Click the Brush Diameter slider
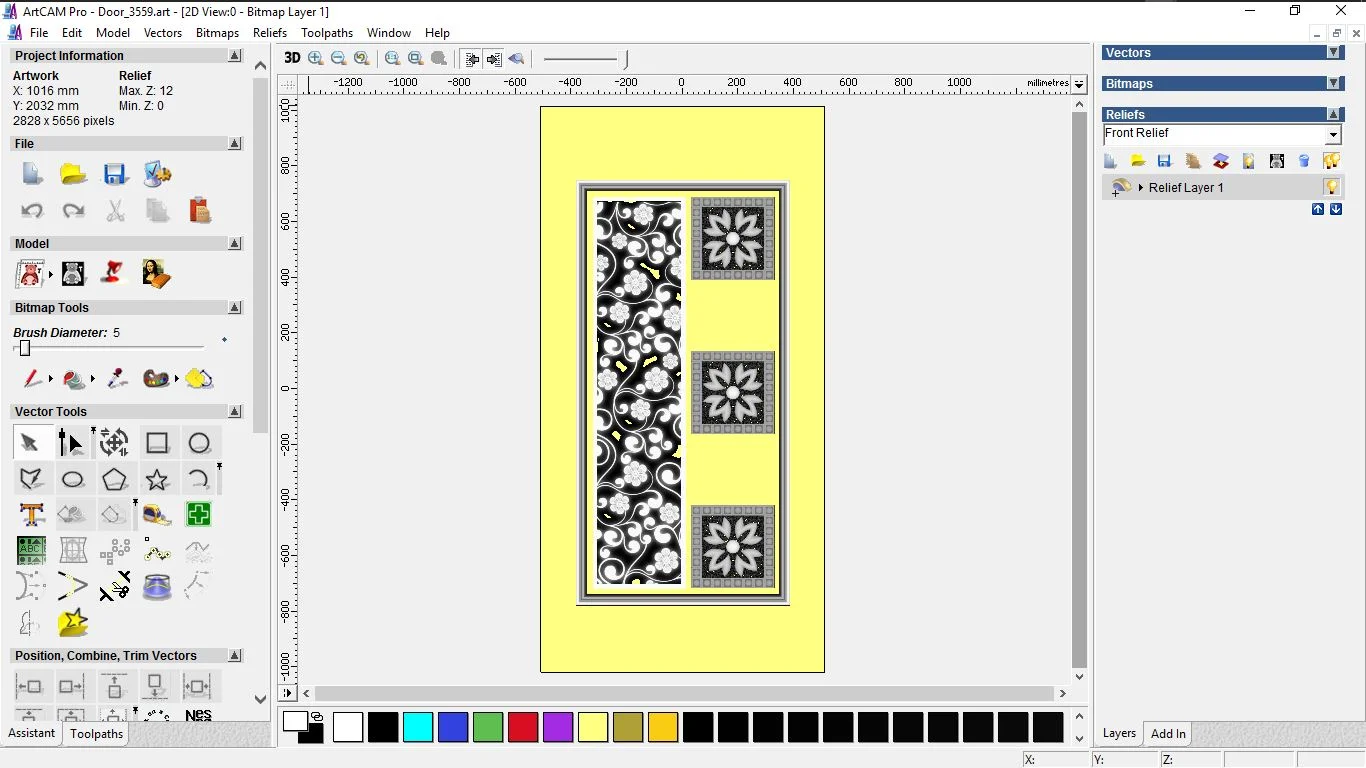The width and height of the screenshot is (1366, 768). point(25,348)
